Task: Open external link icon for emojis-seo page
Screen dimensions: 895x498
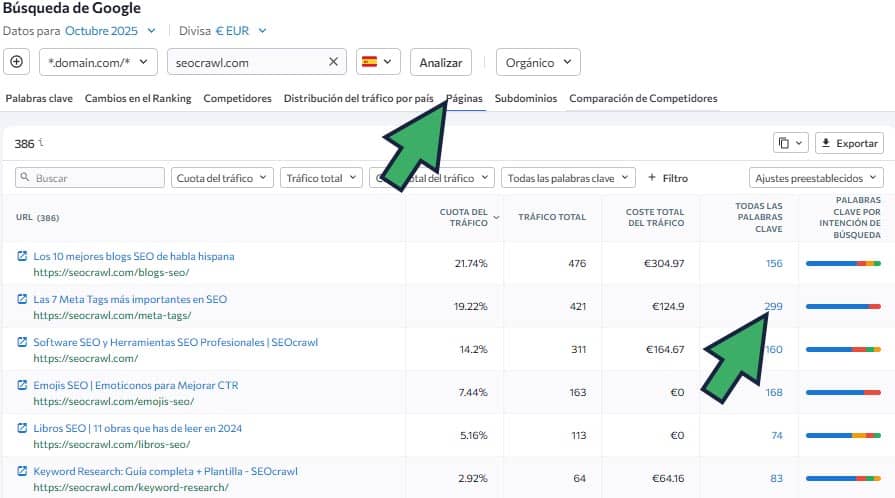Action: coord(22,385)
